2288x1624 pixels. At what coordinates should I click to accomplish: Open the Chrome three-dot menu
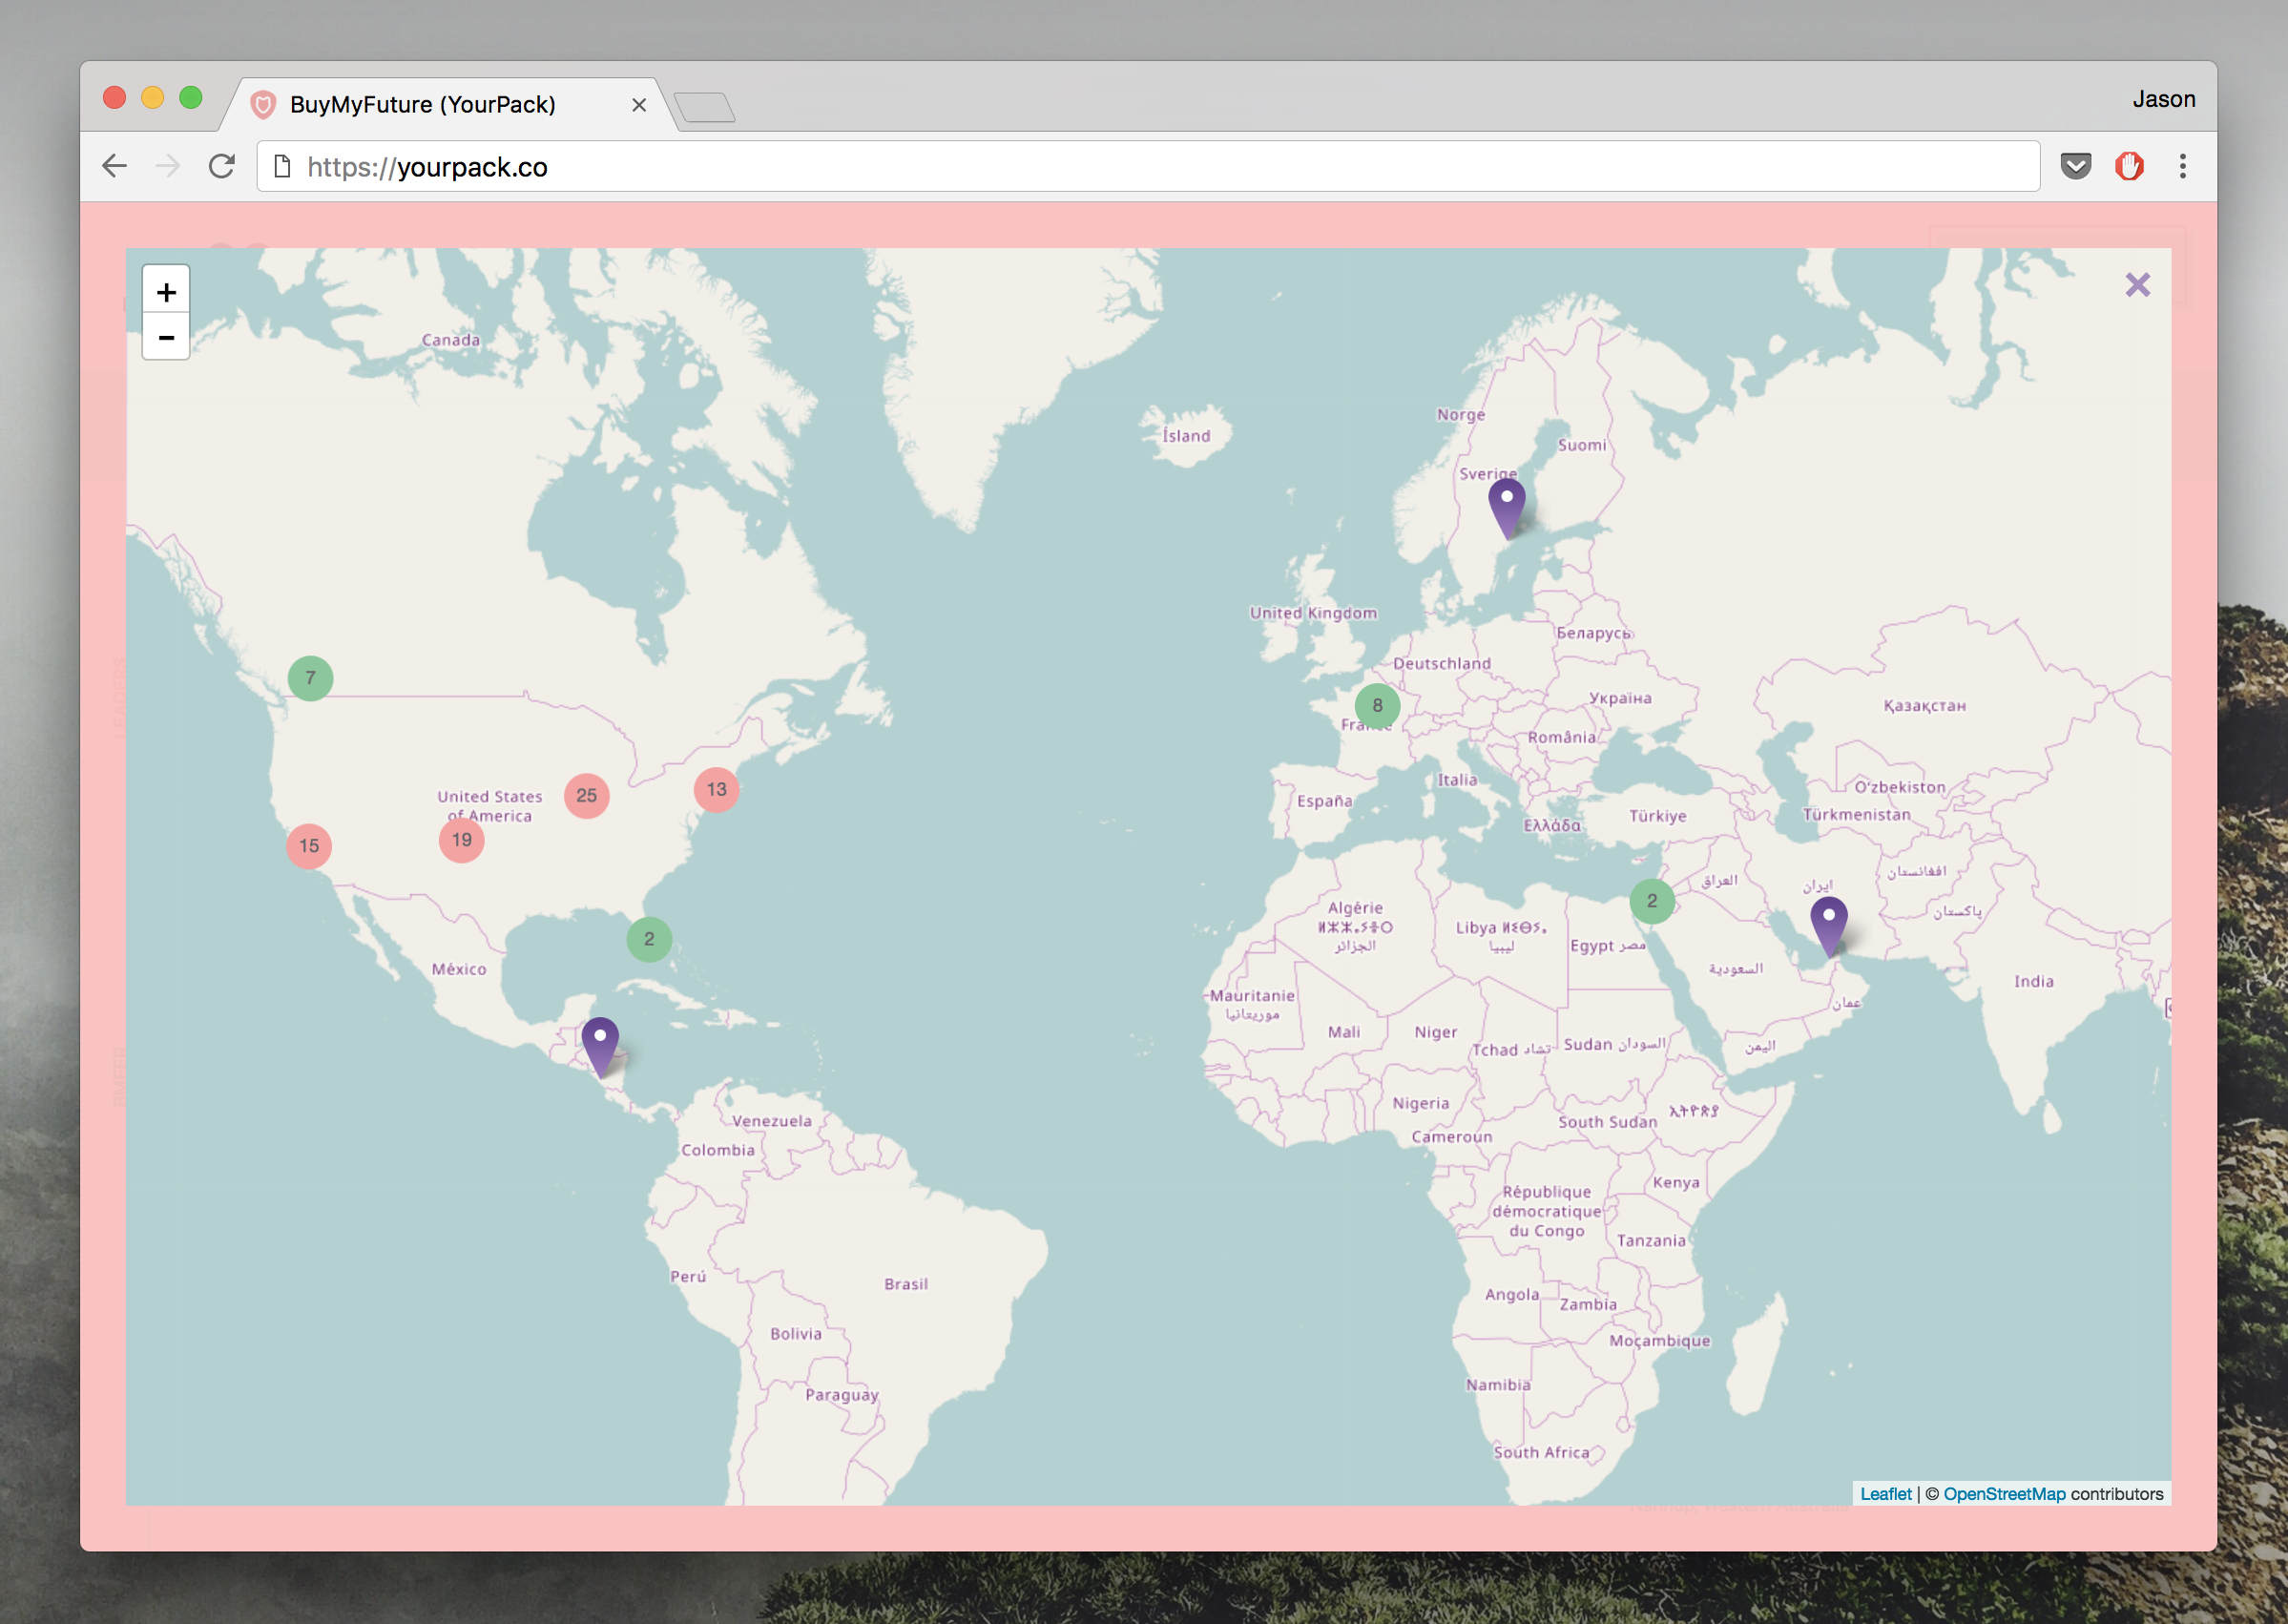2182,166
